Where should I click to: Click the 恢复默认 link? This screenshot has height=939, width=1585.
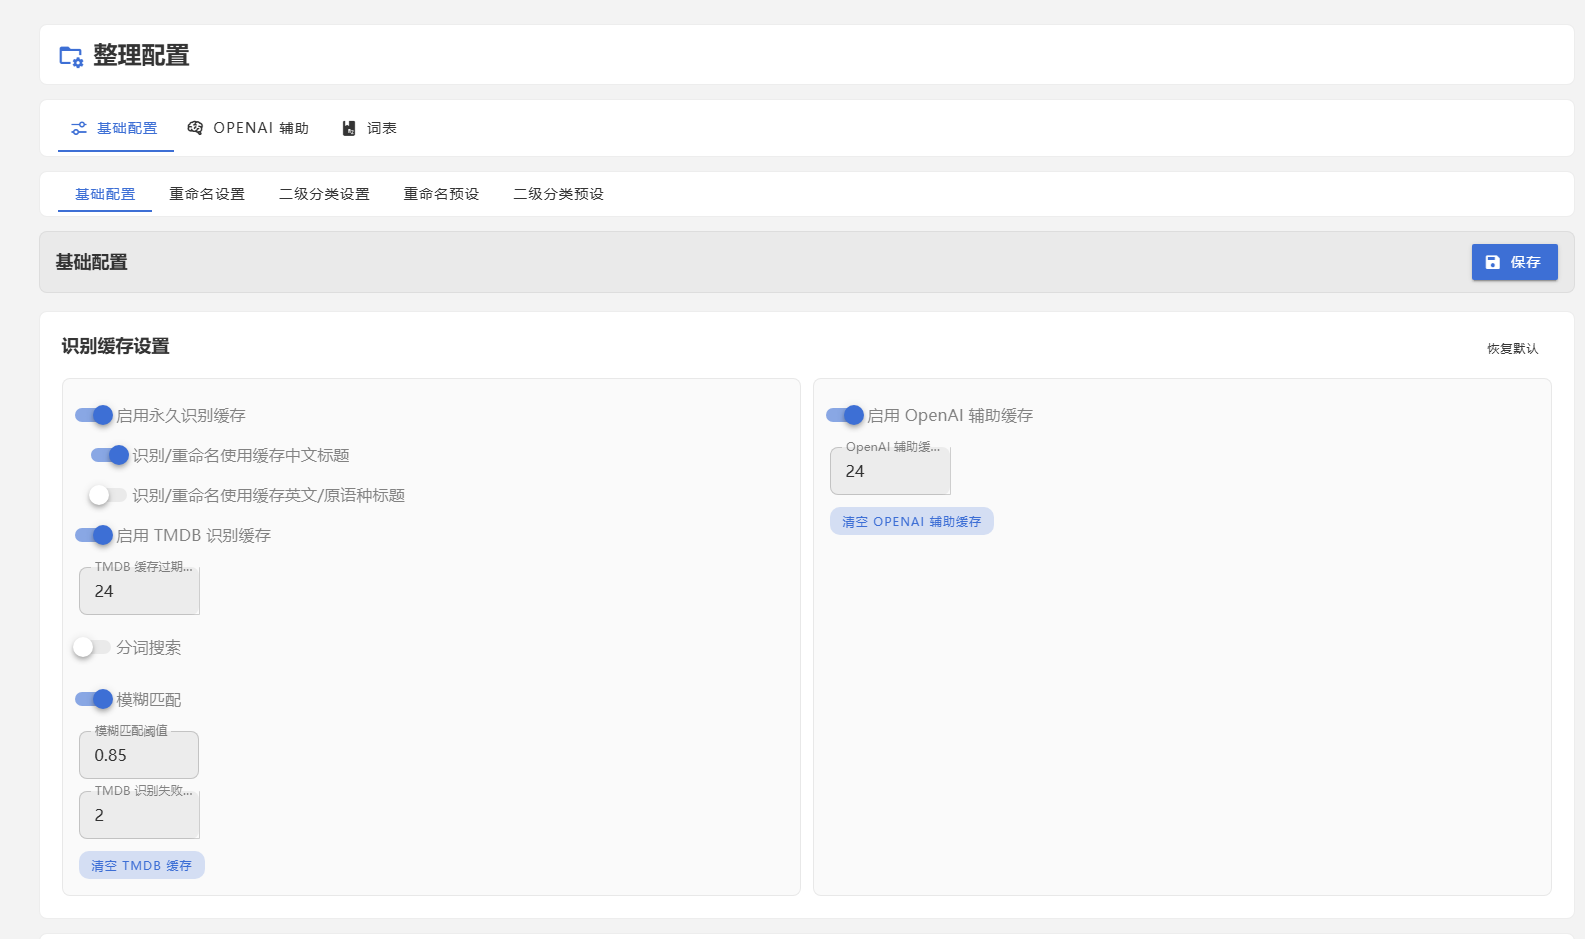click(x=1512, y=349)
